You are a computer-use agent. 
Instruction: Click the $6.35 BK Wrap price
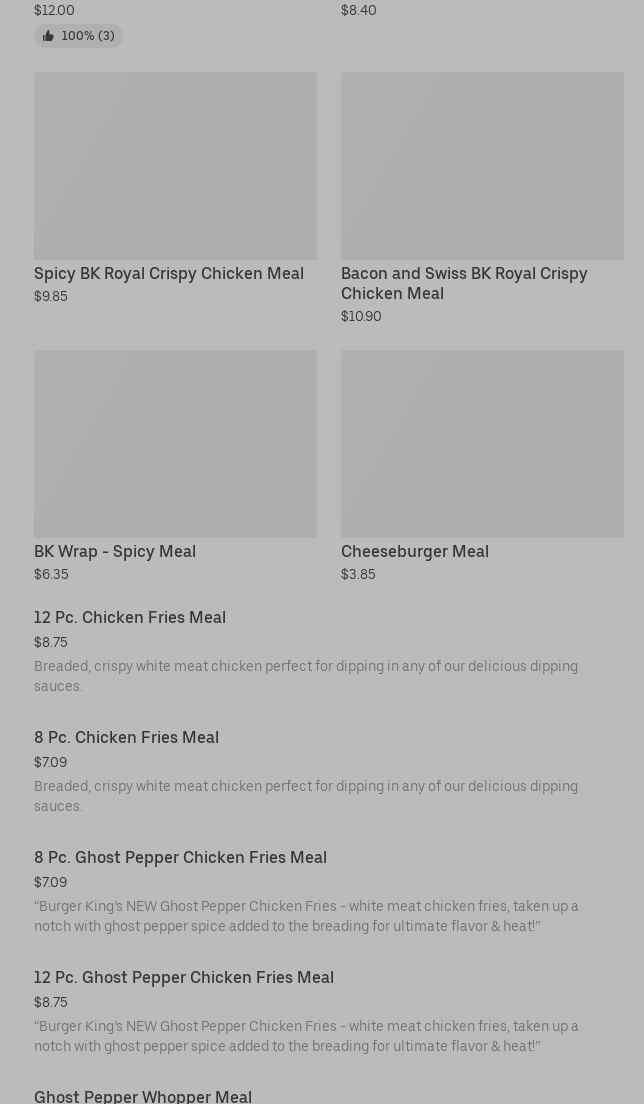[51, 575]
